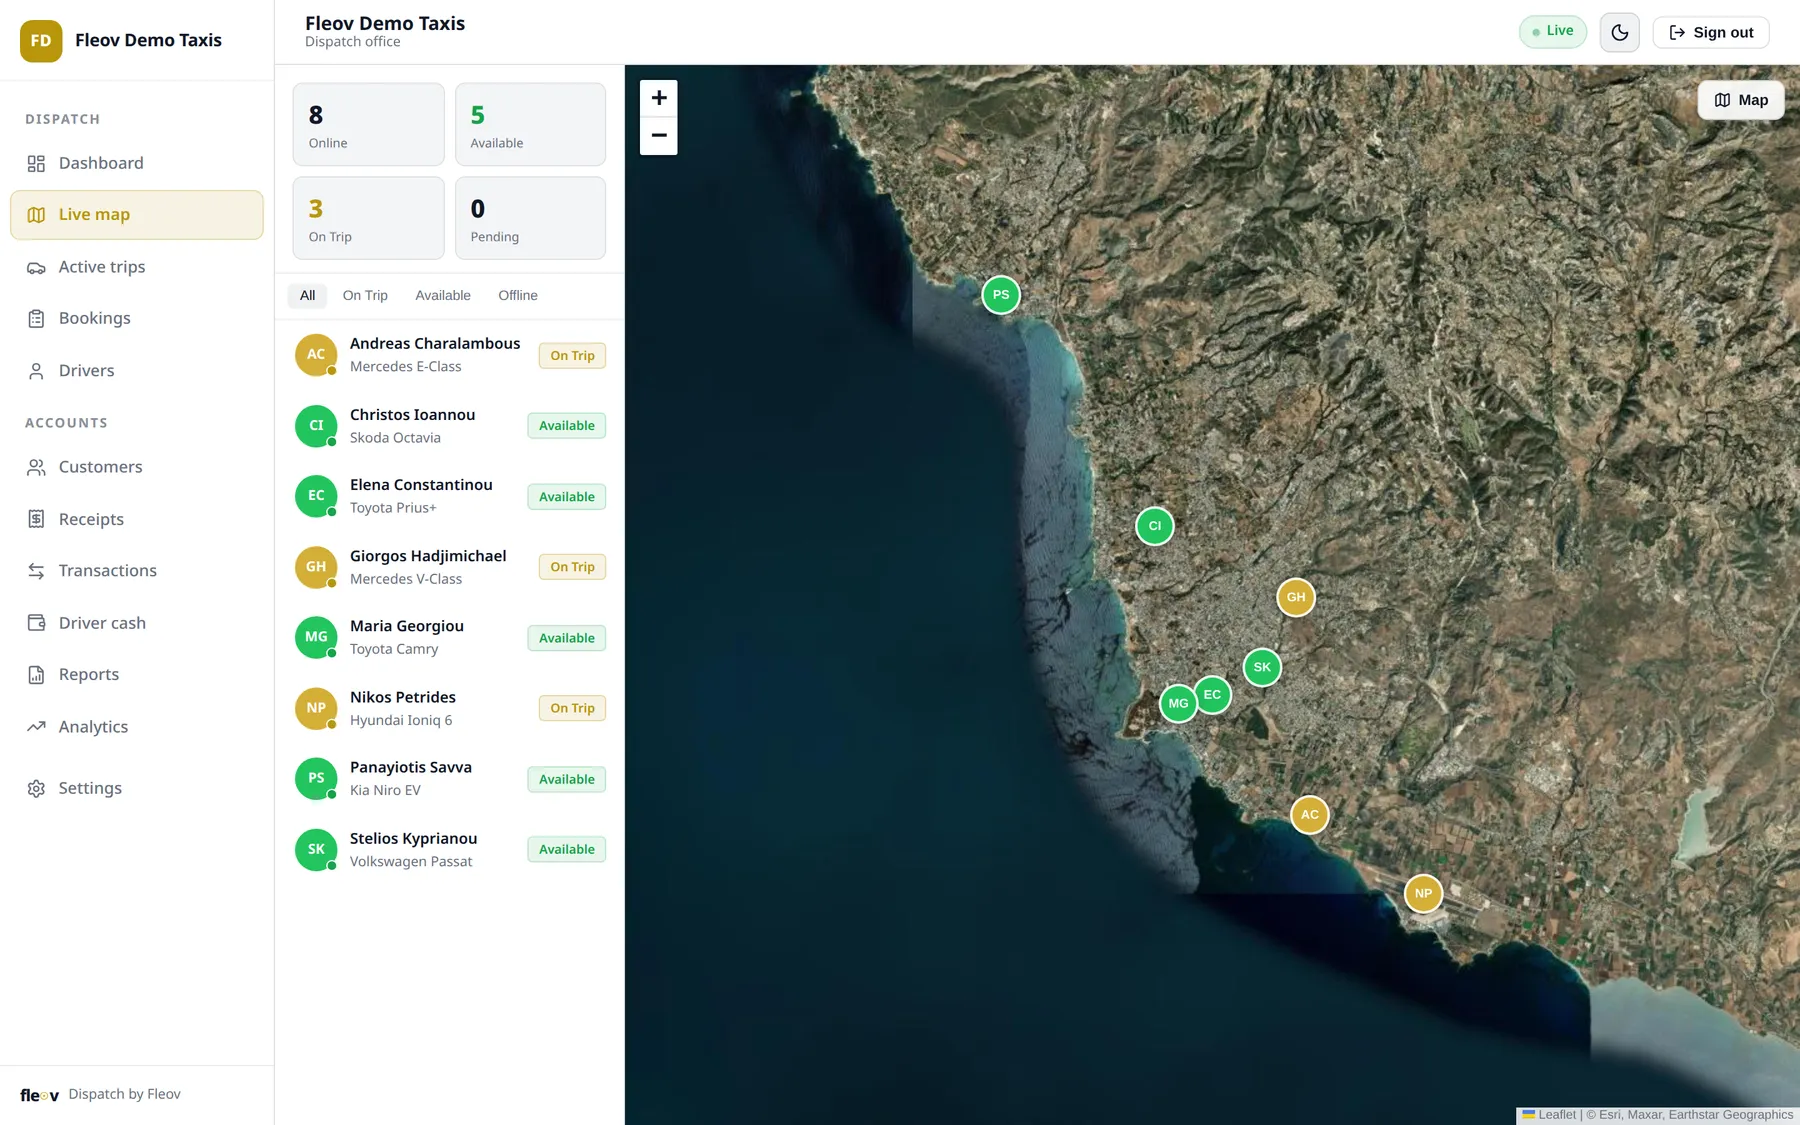Screen dimensions: 1800x1125
Task: Go to Active trips page
Action: coord(137,267)
